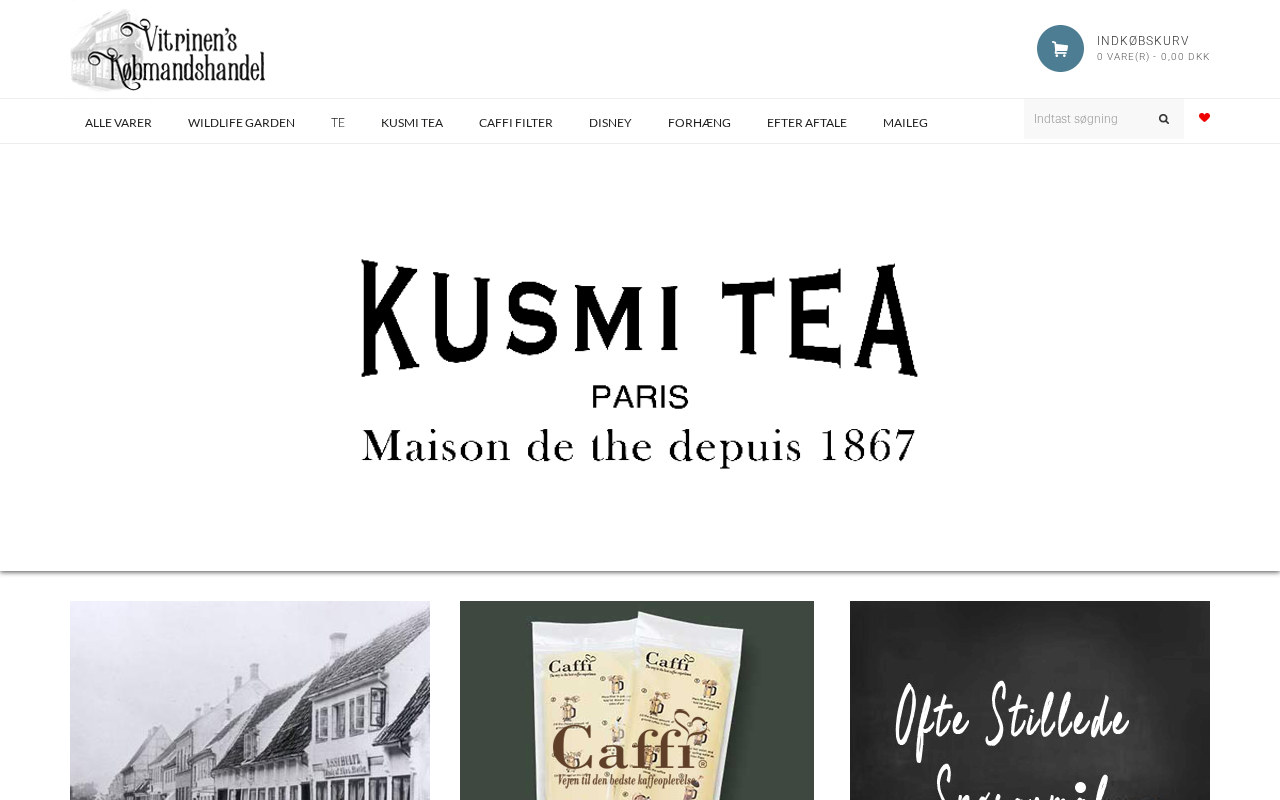
Task: Open the Caffi filter product image
Action: (x=637, y=700)
